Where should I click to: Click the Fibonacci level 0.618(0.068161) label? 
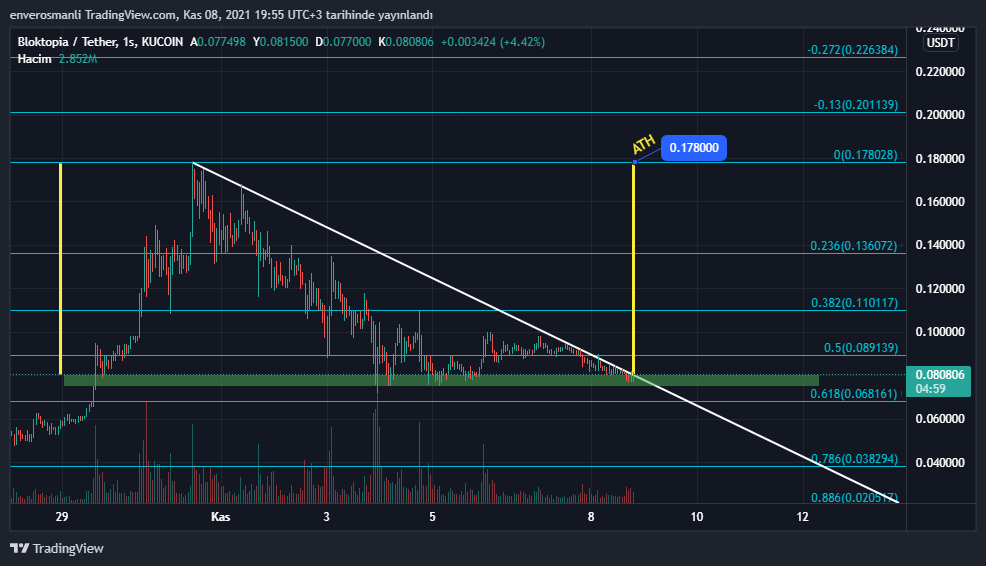854,394
